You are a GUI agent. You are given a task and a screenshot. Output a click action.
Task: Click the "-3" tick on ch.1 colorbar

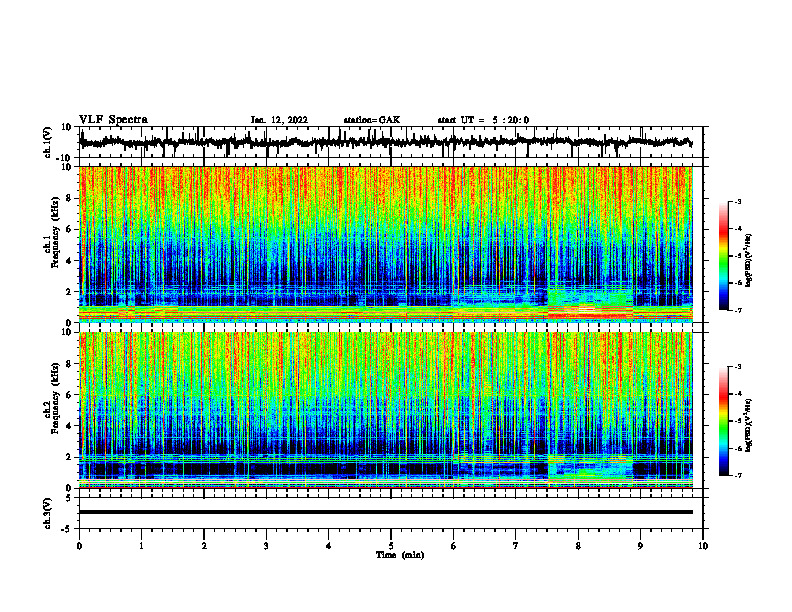coord(738,201)
